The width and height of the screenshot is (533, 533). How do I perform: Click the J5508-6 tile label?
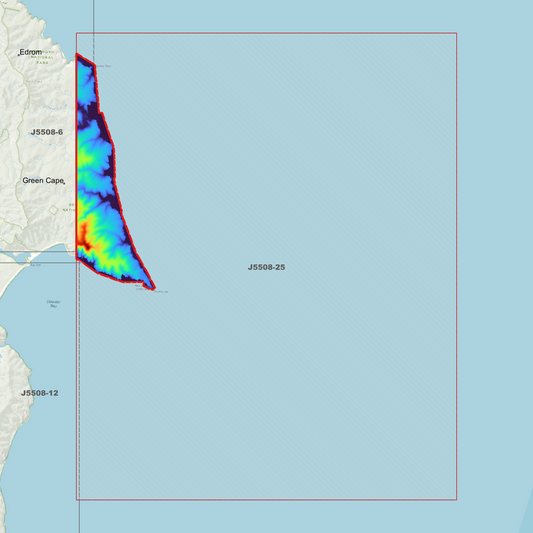pyautogui.click(x=47, y=132)
